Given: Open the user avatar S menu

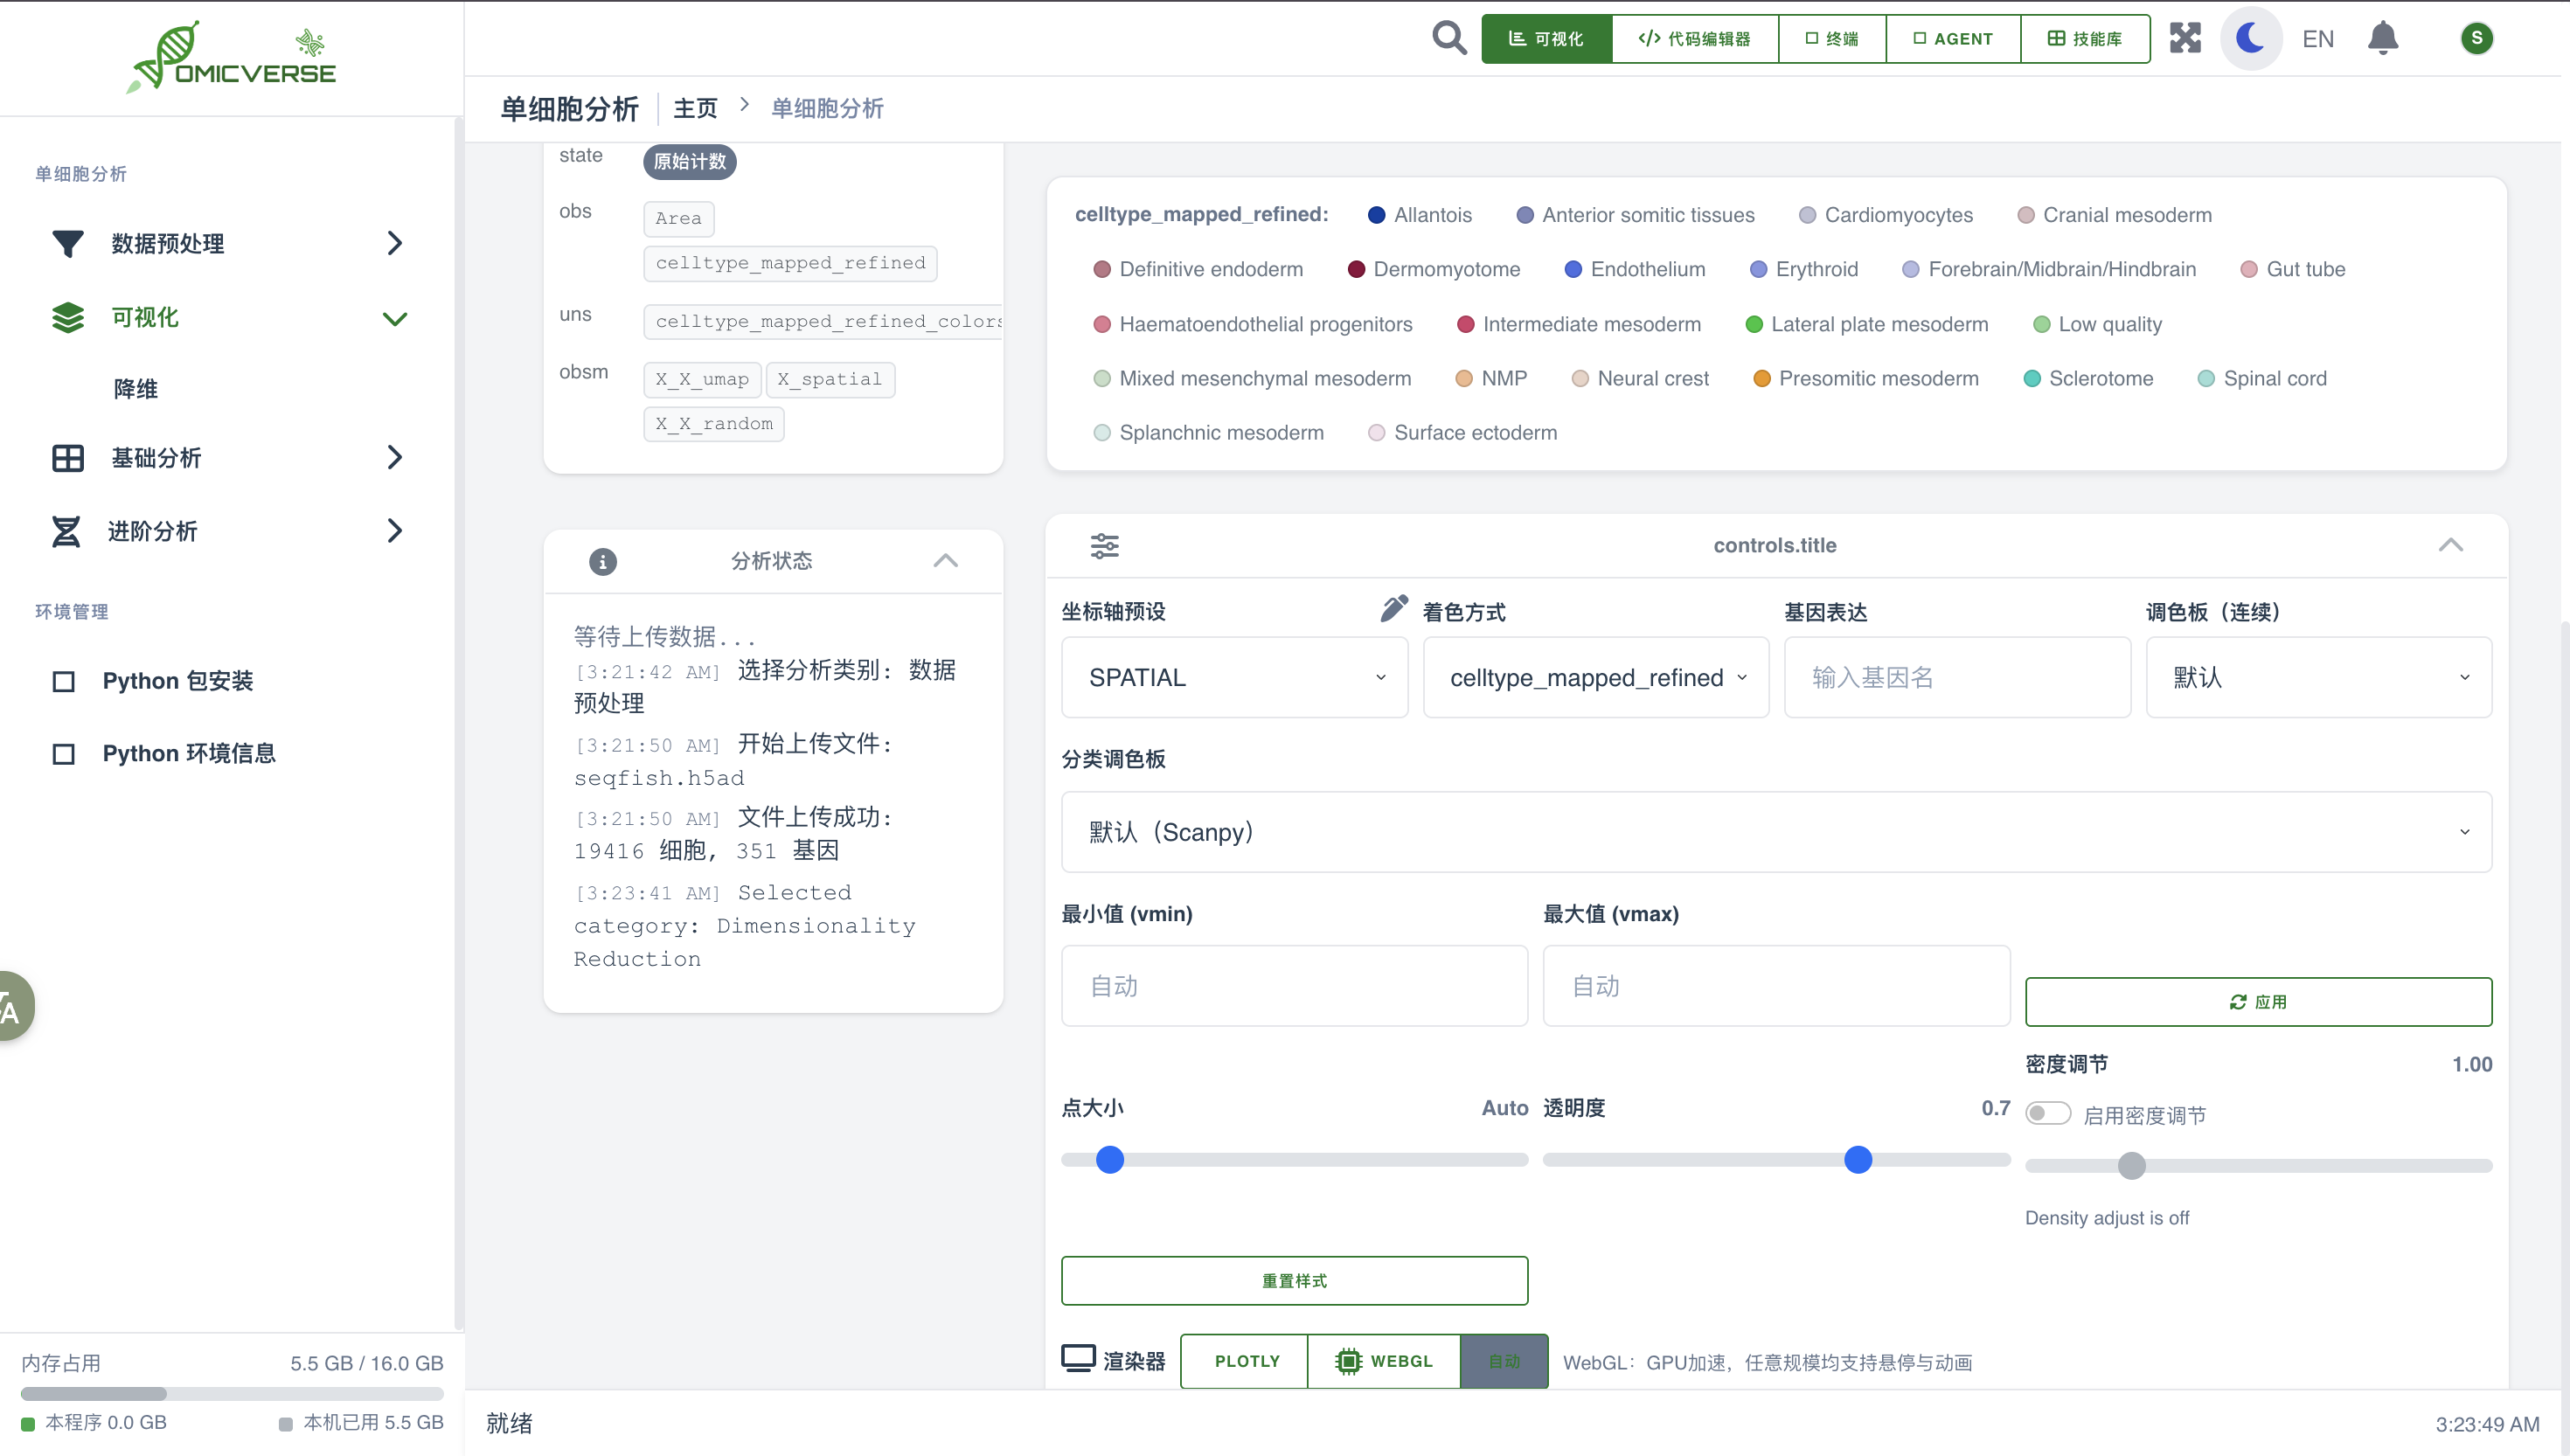Looking at the screenshot, I should click(2476, 38).
